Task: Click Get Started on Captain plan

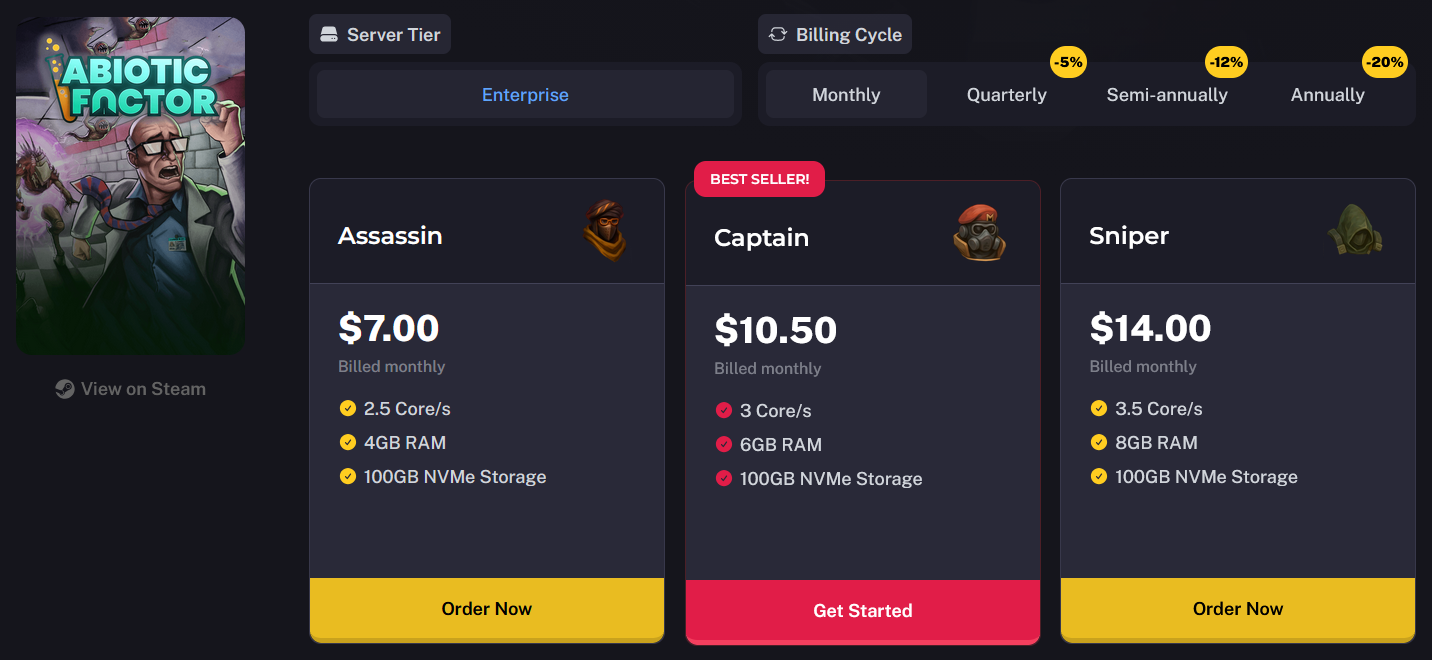Action: coord(863,611)
